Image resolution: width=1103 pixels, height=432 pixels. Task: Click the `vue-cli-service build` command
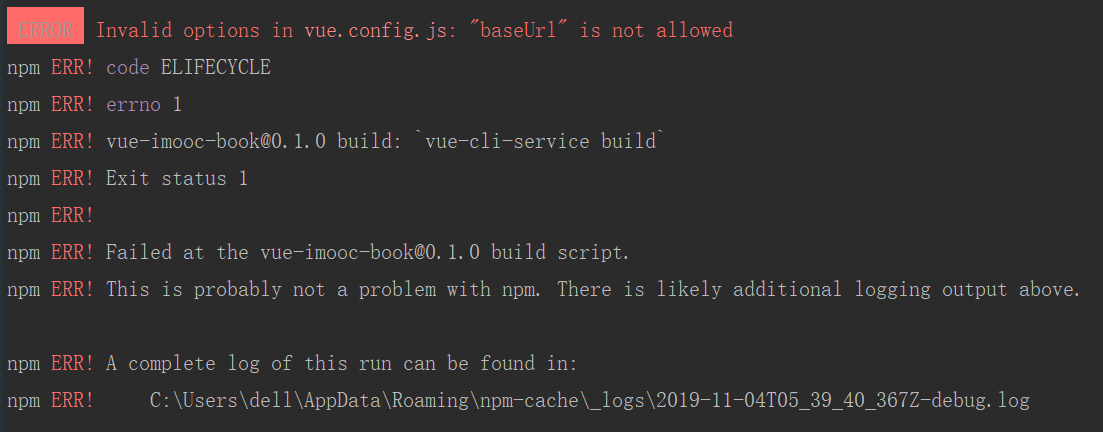[x=540, y=141]
